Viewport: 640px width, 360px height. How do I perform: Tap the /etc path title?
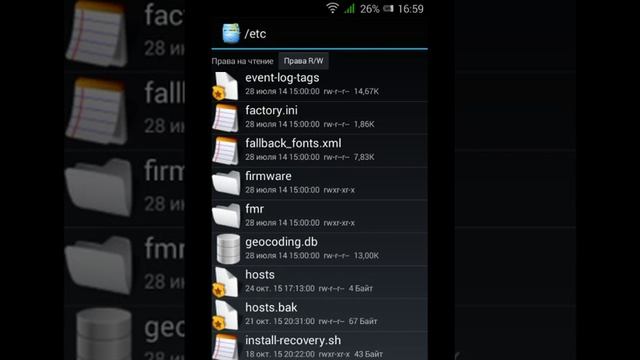point(255,34)
